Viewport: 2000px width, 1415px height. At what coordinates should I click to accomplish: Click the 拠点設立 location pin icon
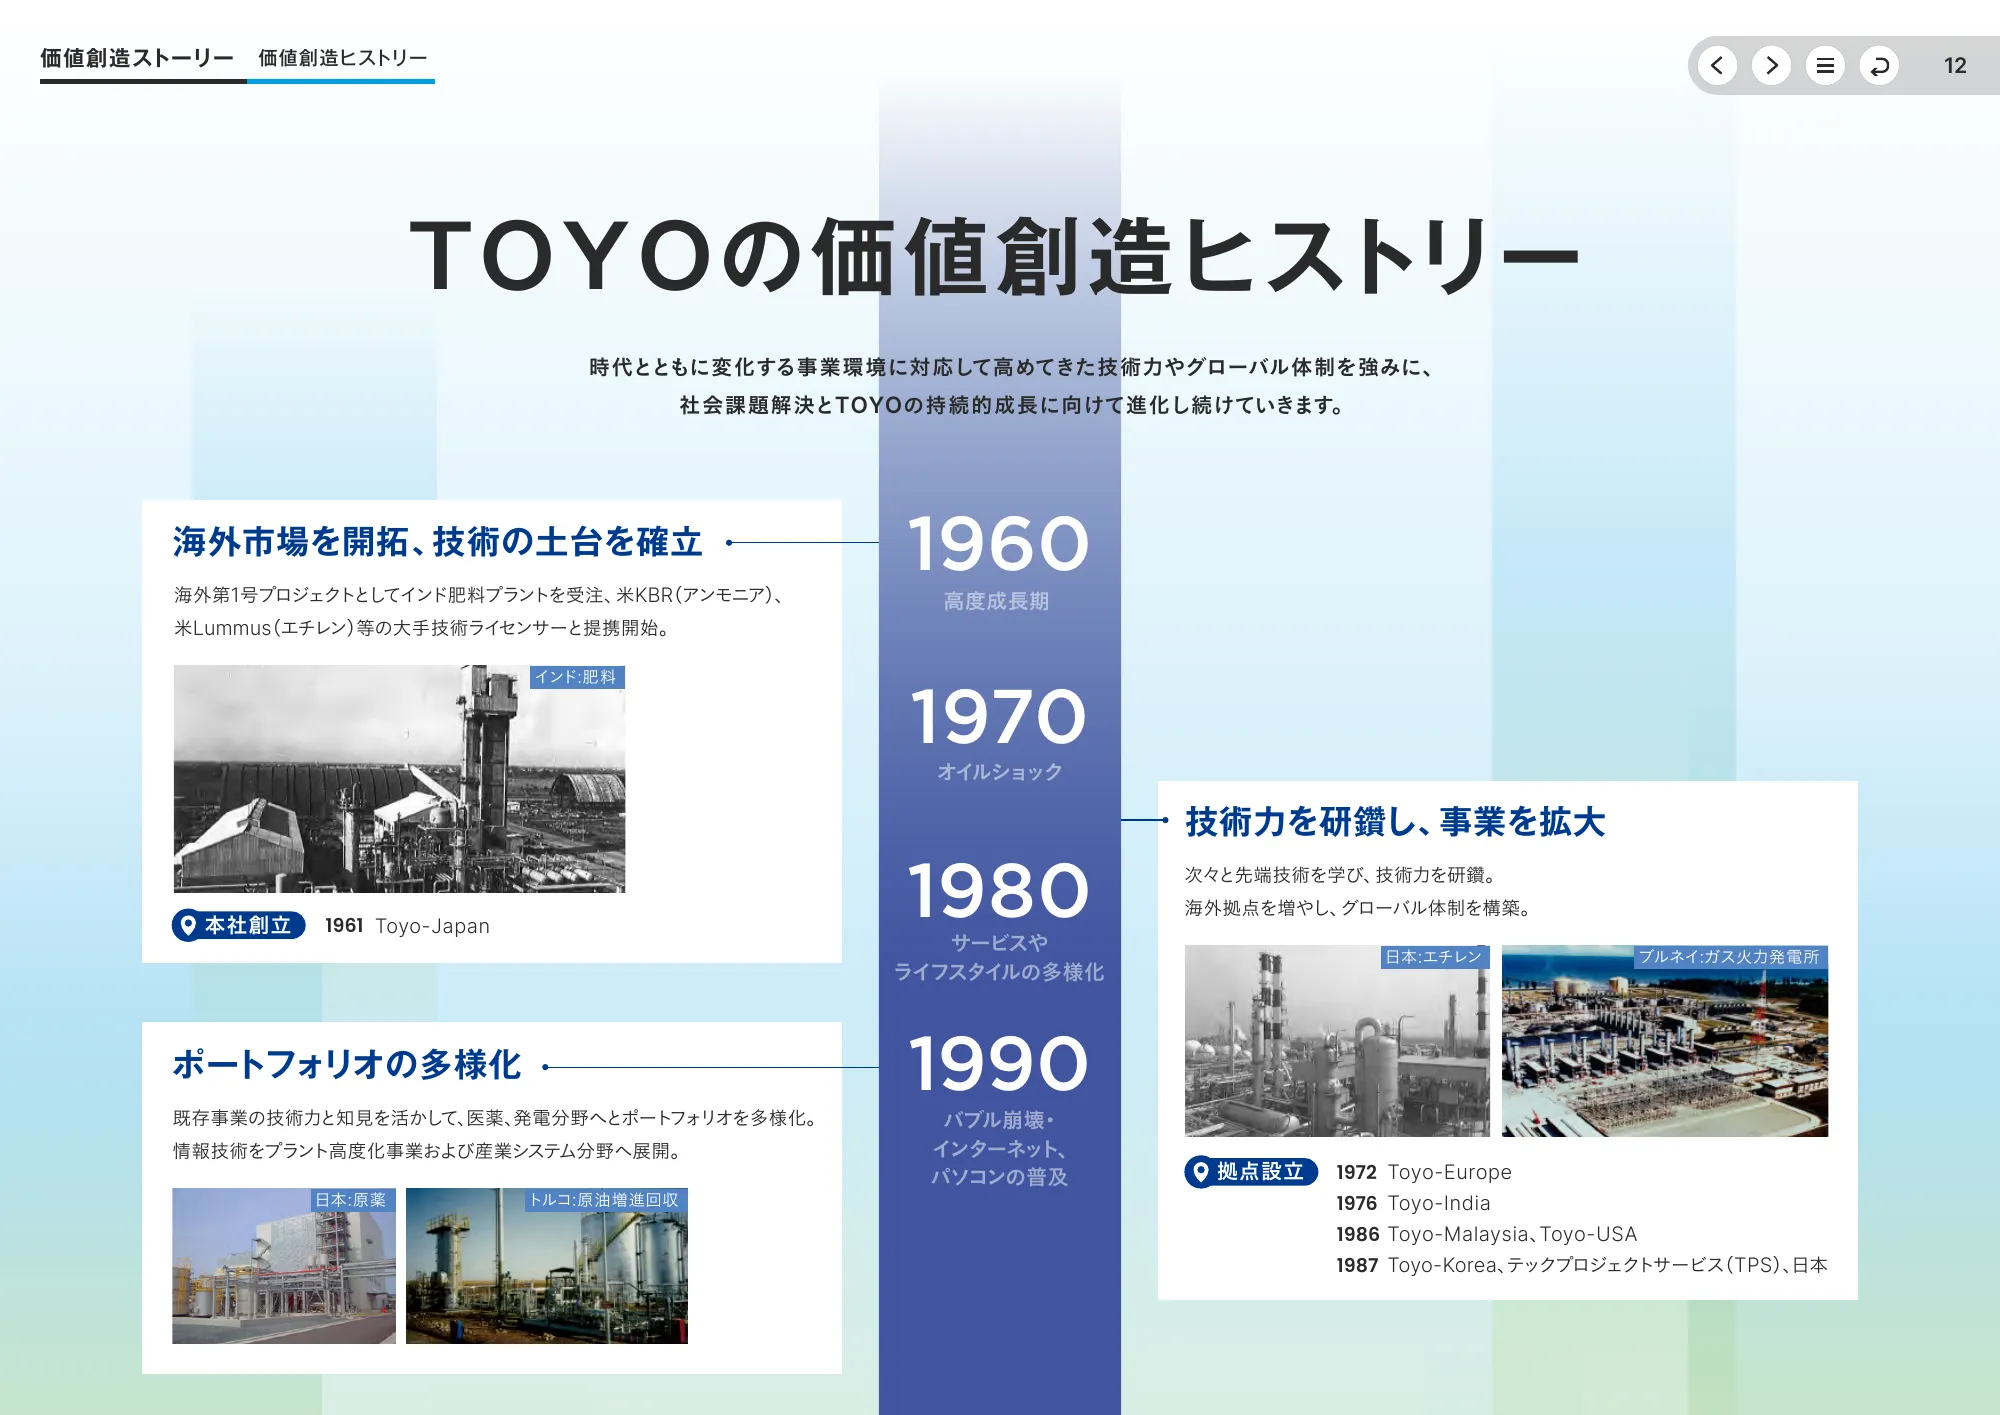coord(1202,1172)
